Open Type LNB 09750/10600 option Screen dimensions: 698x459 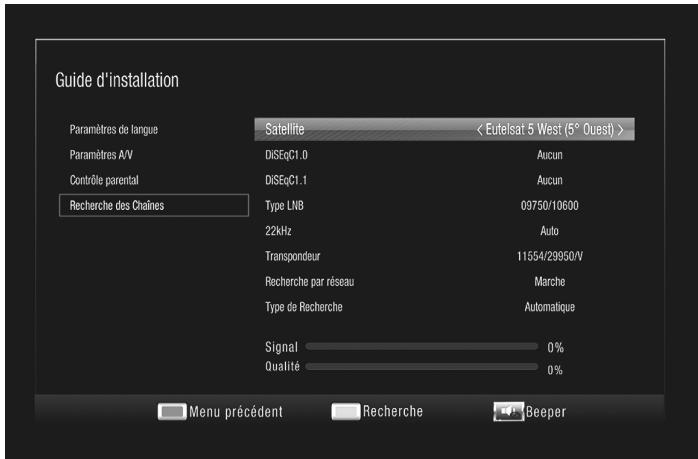[549, 206]
